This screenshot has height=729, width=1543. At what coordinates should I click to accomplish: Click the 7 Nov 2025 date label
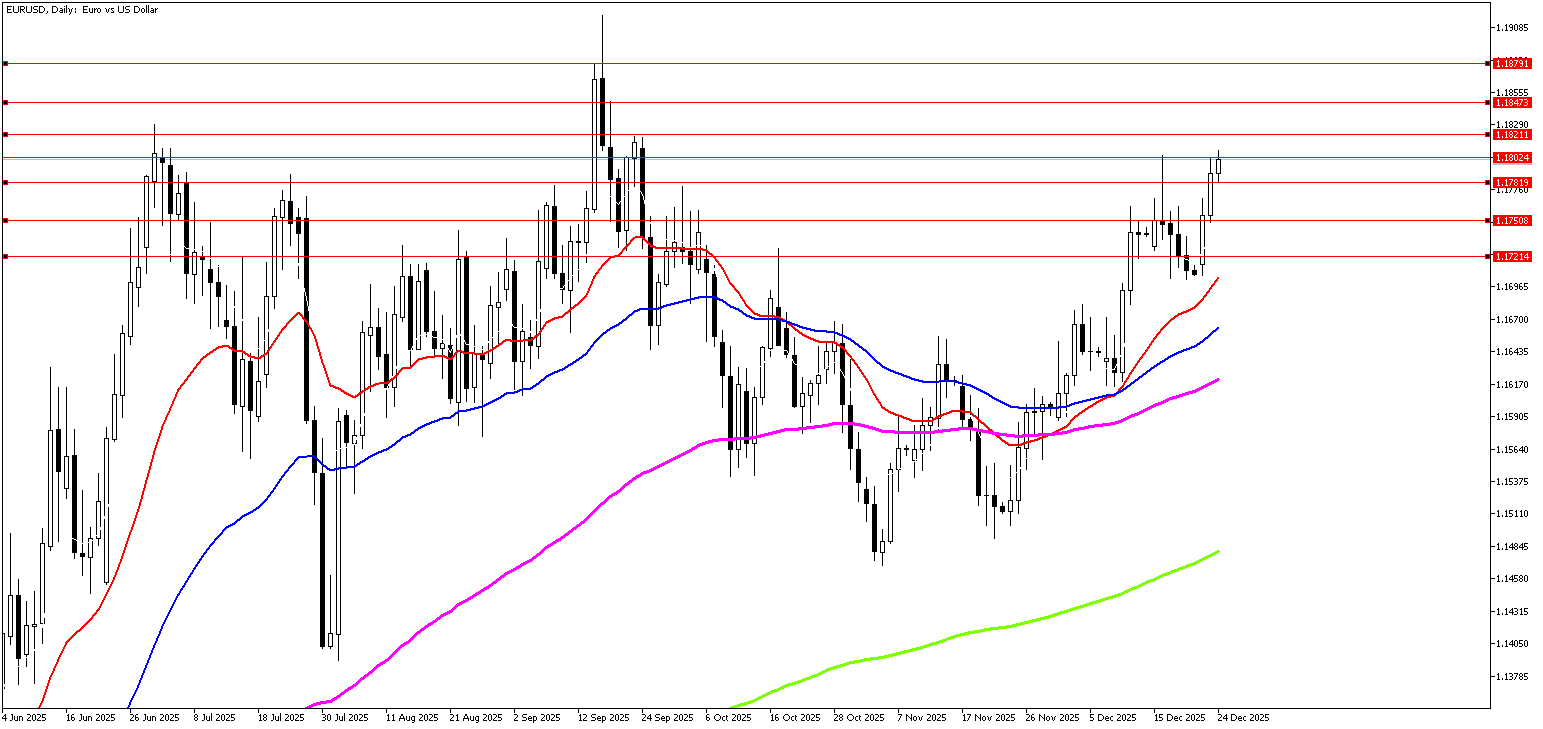(921, 718)
